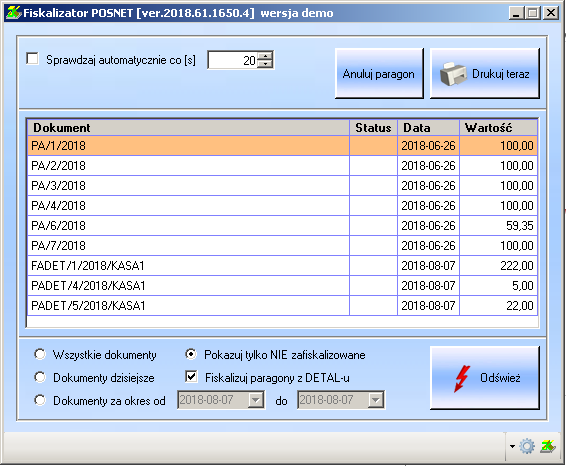Open the end date dropdown after 'do'
Viewport: 566px width, 466px height.
click(x=376, y=400)
